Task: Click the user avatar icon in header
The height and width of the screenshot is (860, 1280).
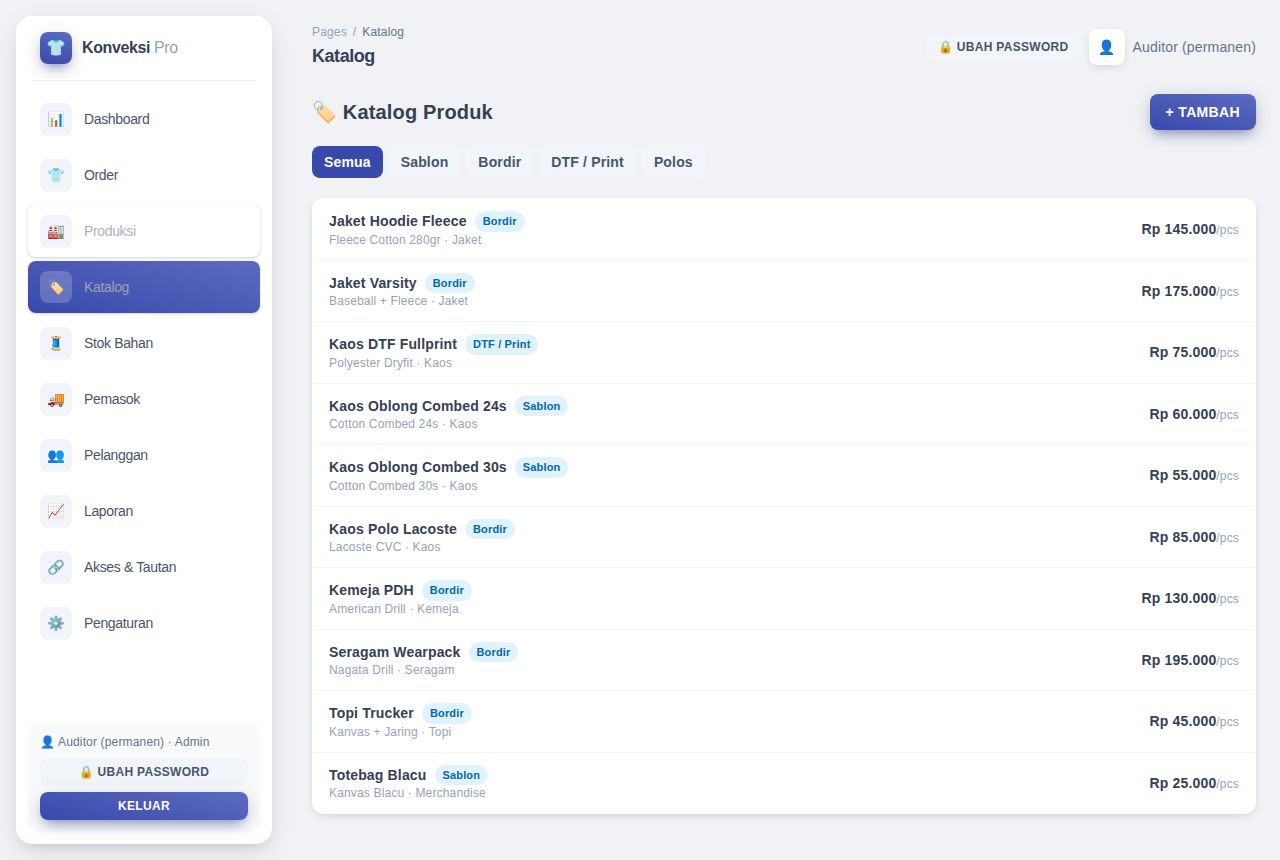Action: 1107,47
